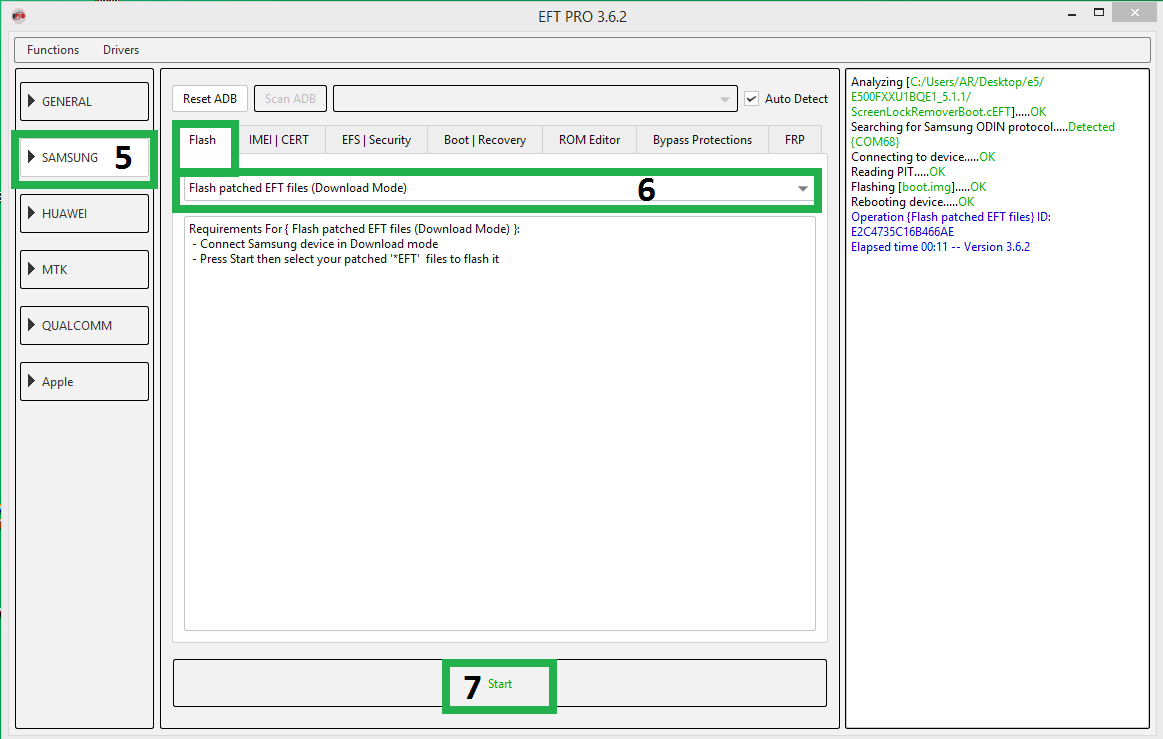Screen dimensions: 1163x739
Task: Click the Scan ADB button
Action: coord(290,99)
